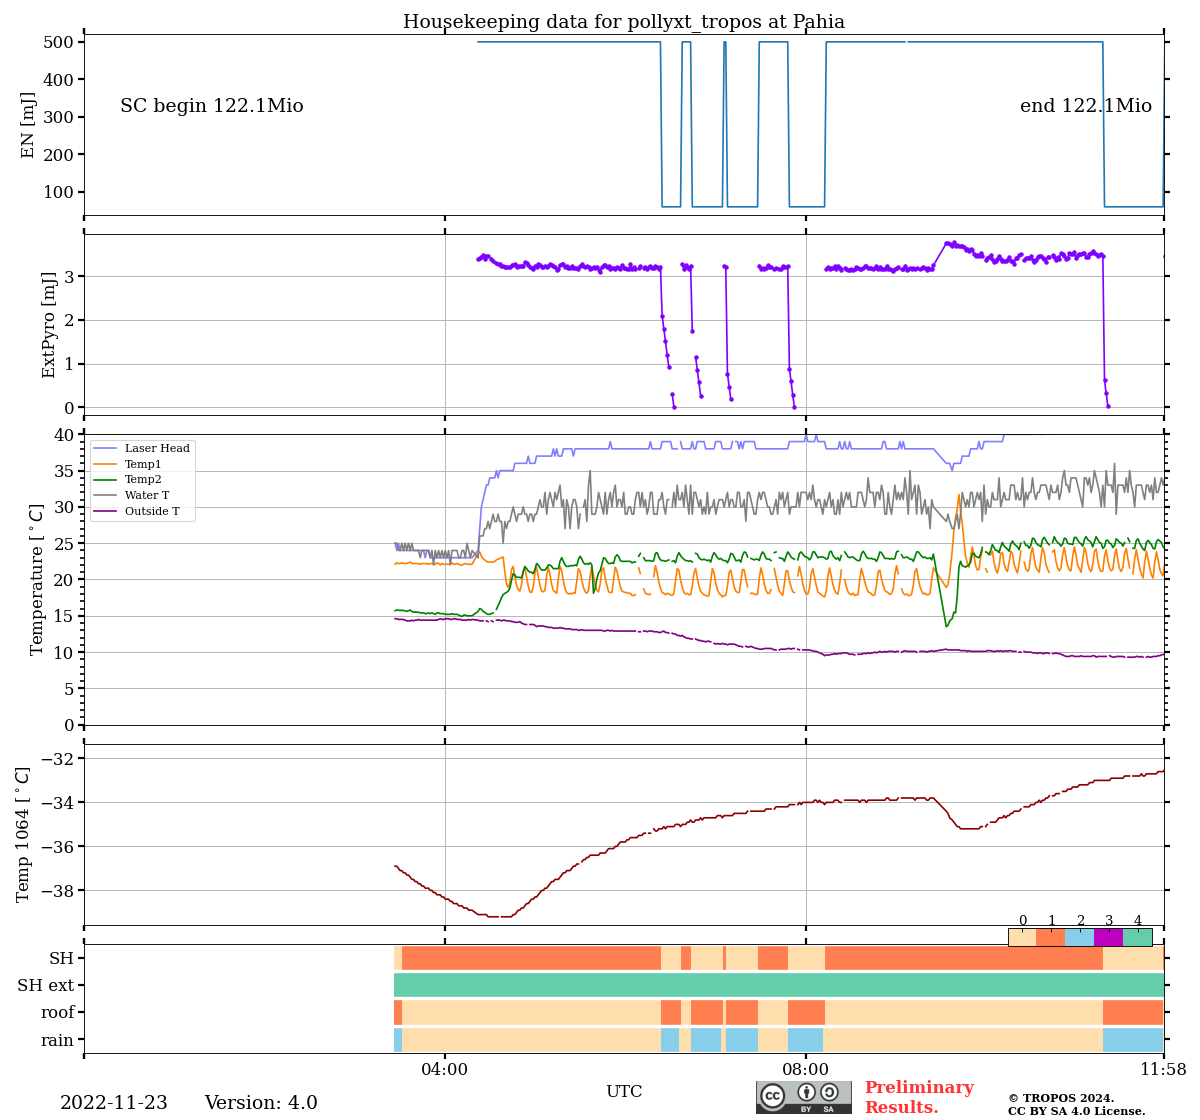Screen dimensions: 1200x1120
Task: Click the '40' tick on Temperature axis
Action: tap(64, 434)
